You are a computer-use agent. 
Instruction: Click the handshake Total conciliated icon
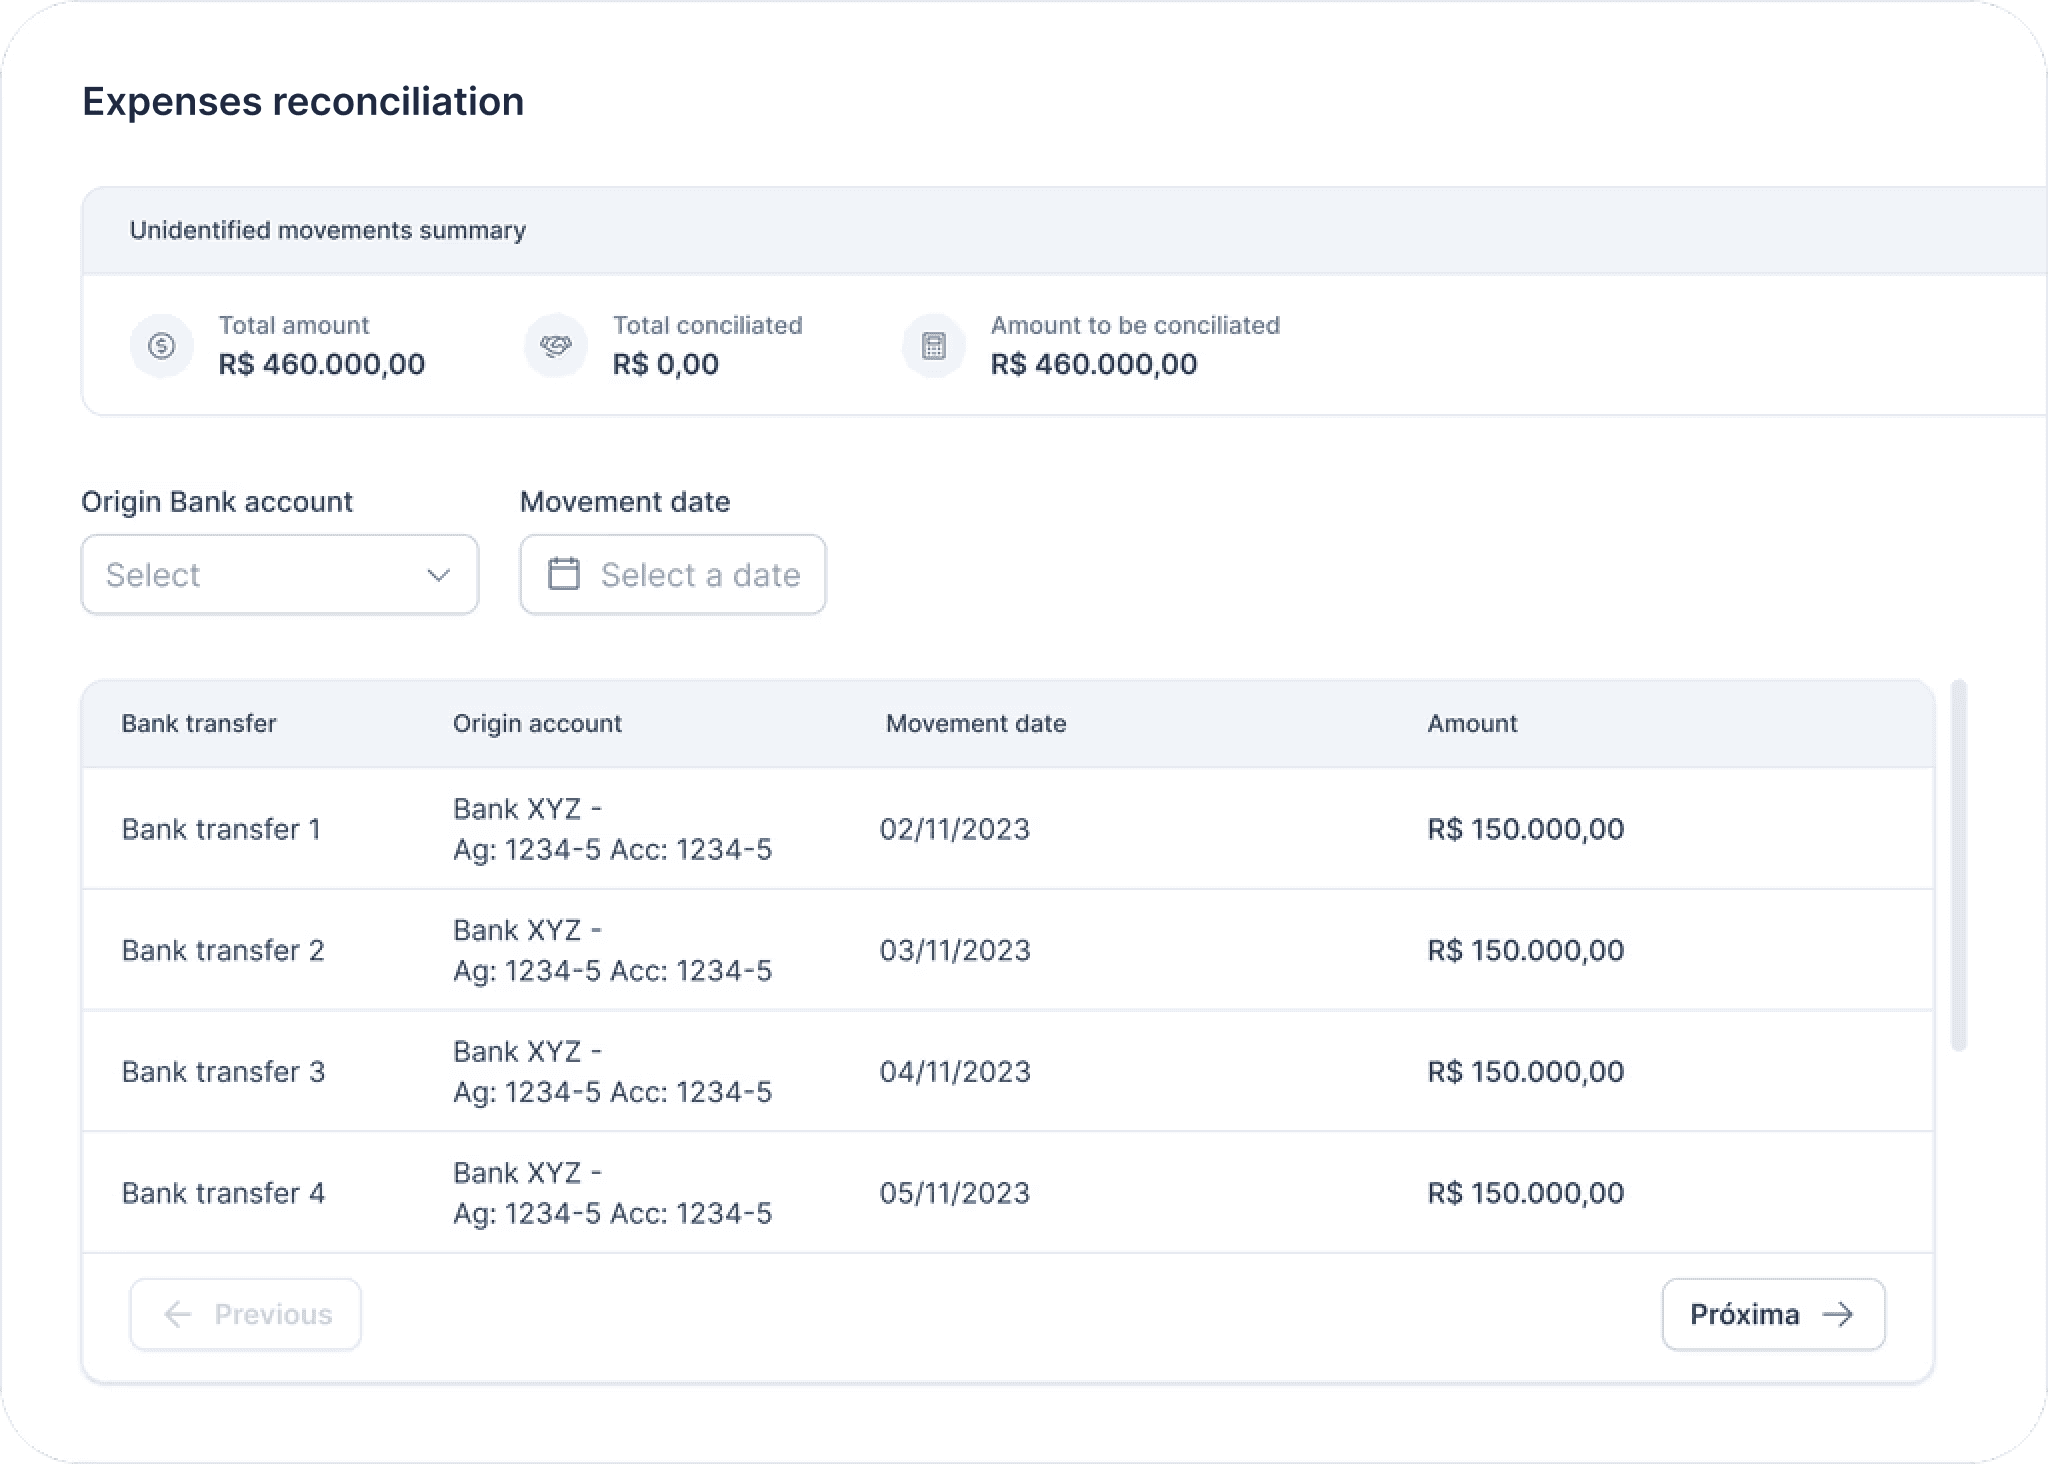(x=555, y=346)
